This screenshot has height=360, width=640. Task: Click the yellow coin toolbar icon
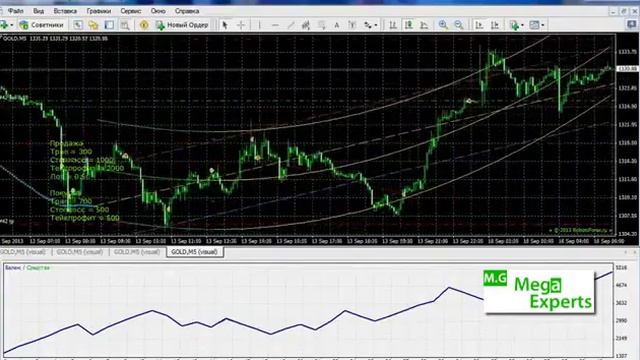click(x=144, y=25)
